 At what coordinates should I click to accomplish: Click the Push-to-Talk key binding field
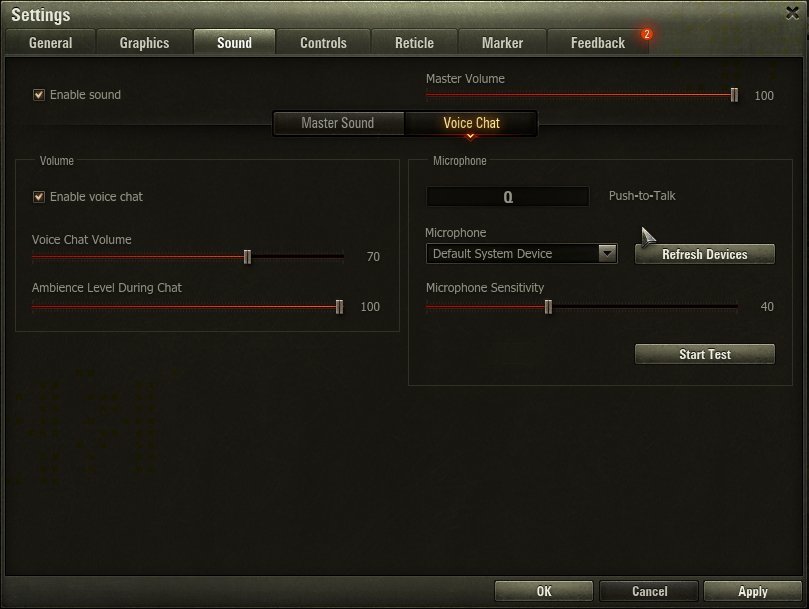coord(508,197)
